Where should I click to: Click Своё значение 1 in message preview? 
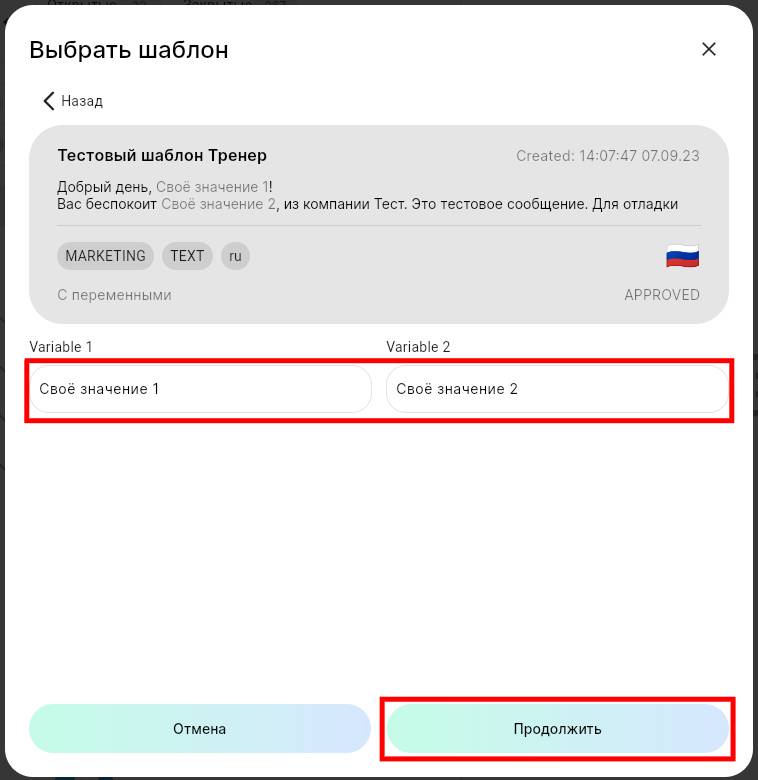coord(212,187)
